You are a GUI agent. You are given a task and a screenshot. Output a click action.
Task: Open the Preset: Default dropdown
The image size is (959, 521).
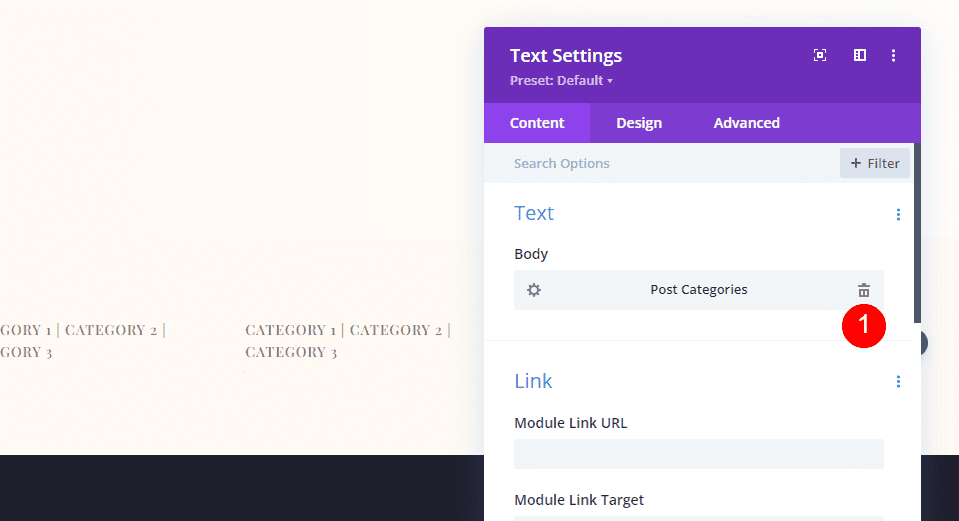click(x=561, y=81)
